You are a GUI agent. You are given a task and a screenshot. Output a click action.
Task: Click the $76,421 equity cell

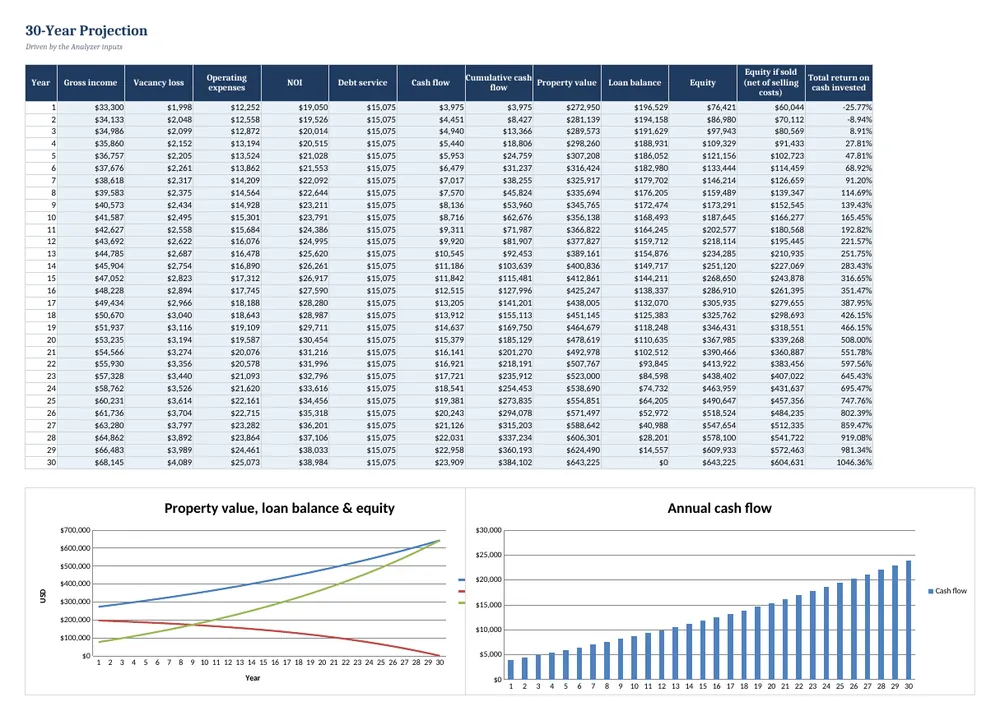click(x=703, y=107)
